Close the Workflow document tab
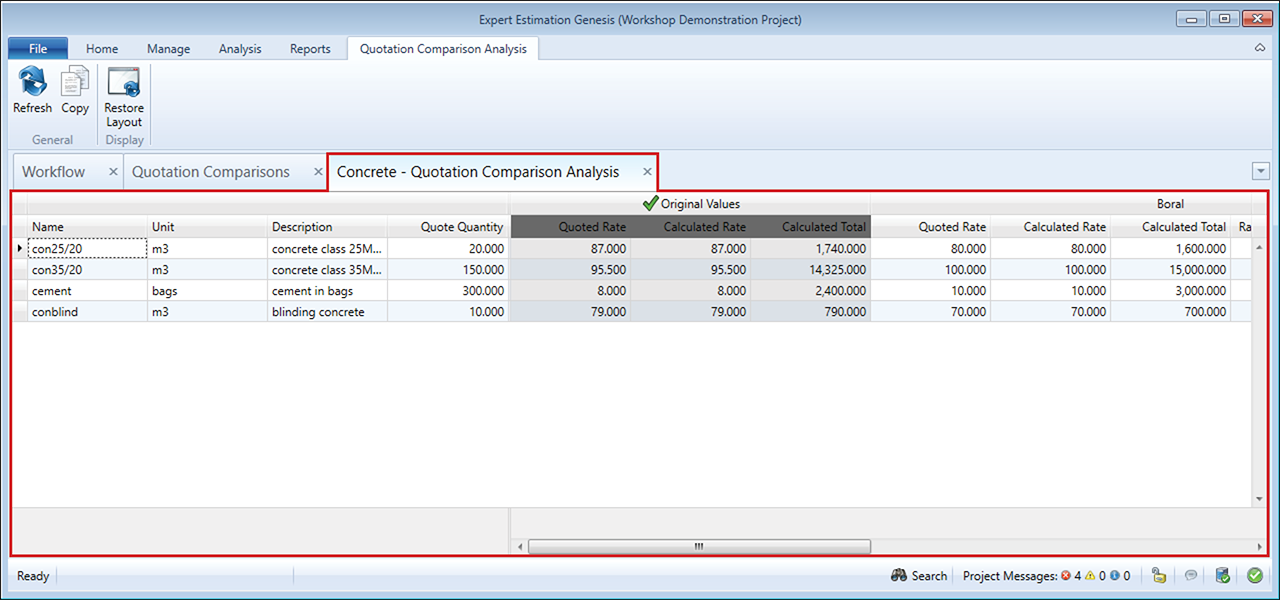Screen dimensions: 1280x600 [113, 172]
